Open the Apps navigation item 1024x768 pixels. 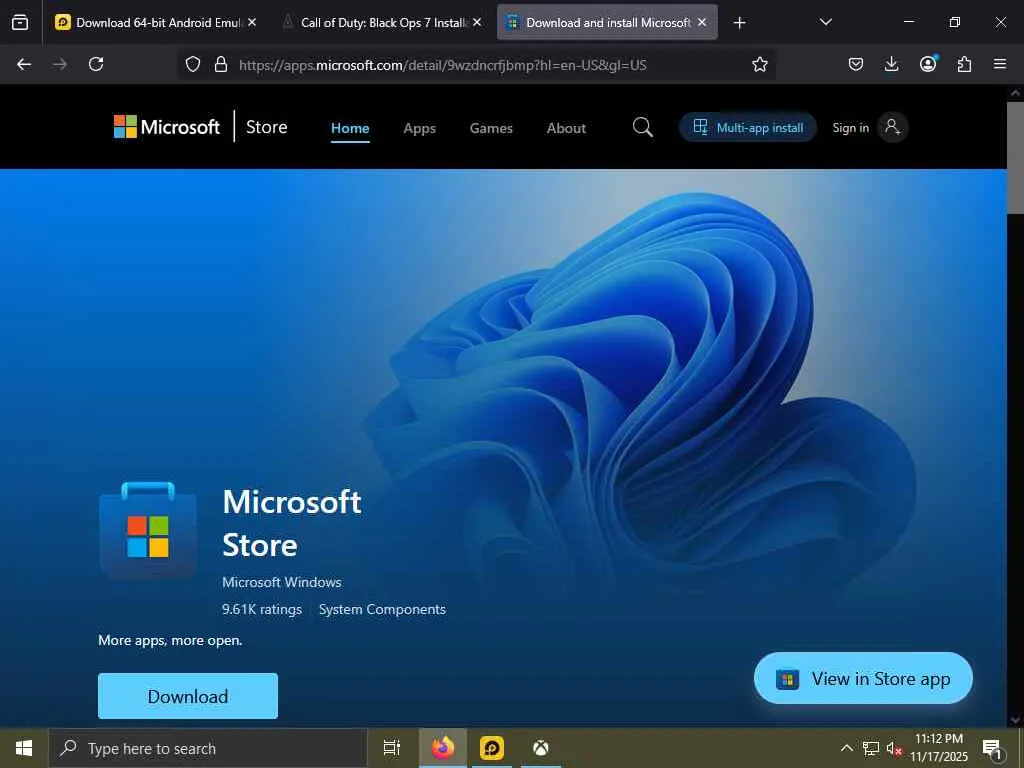tap(419, 128)
